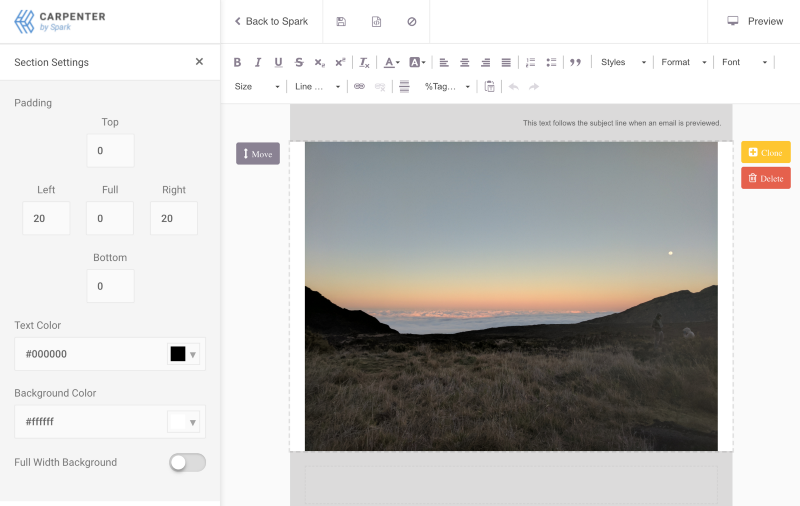Screen dimensions: 800x506
Task: Toggle the Full Width Background switch
Action: pyautogui.click(x=187, y=462)
